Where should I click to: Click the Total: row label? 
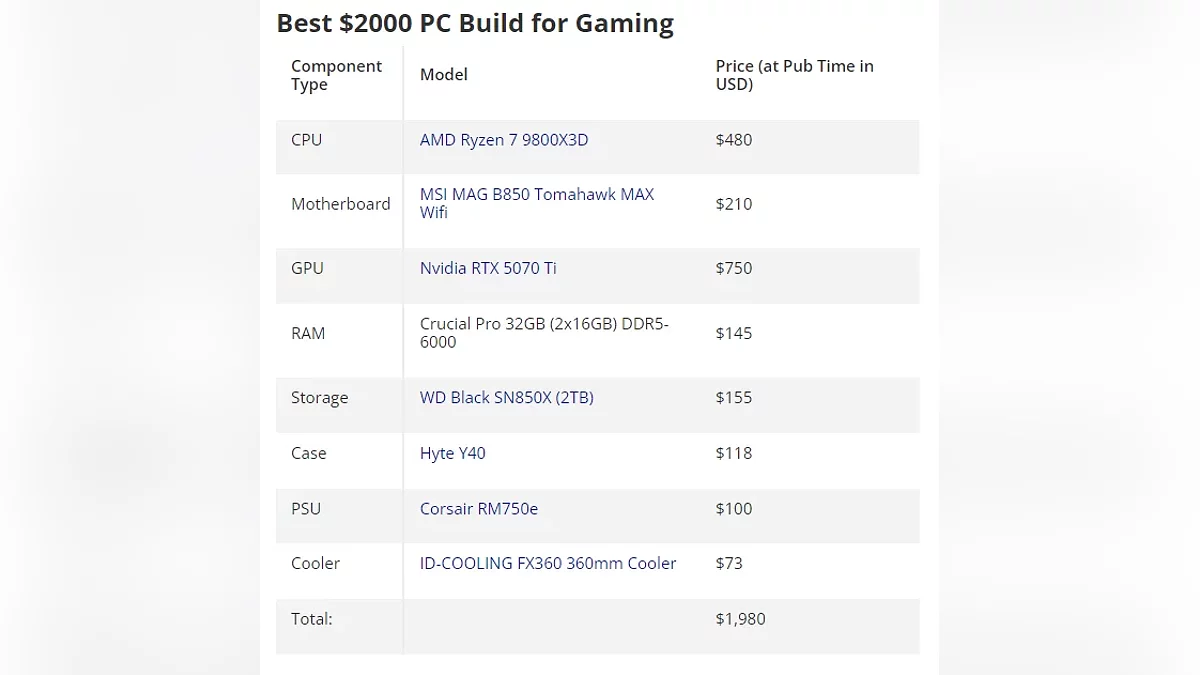pyautogui.click(x=311, y=619)
